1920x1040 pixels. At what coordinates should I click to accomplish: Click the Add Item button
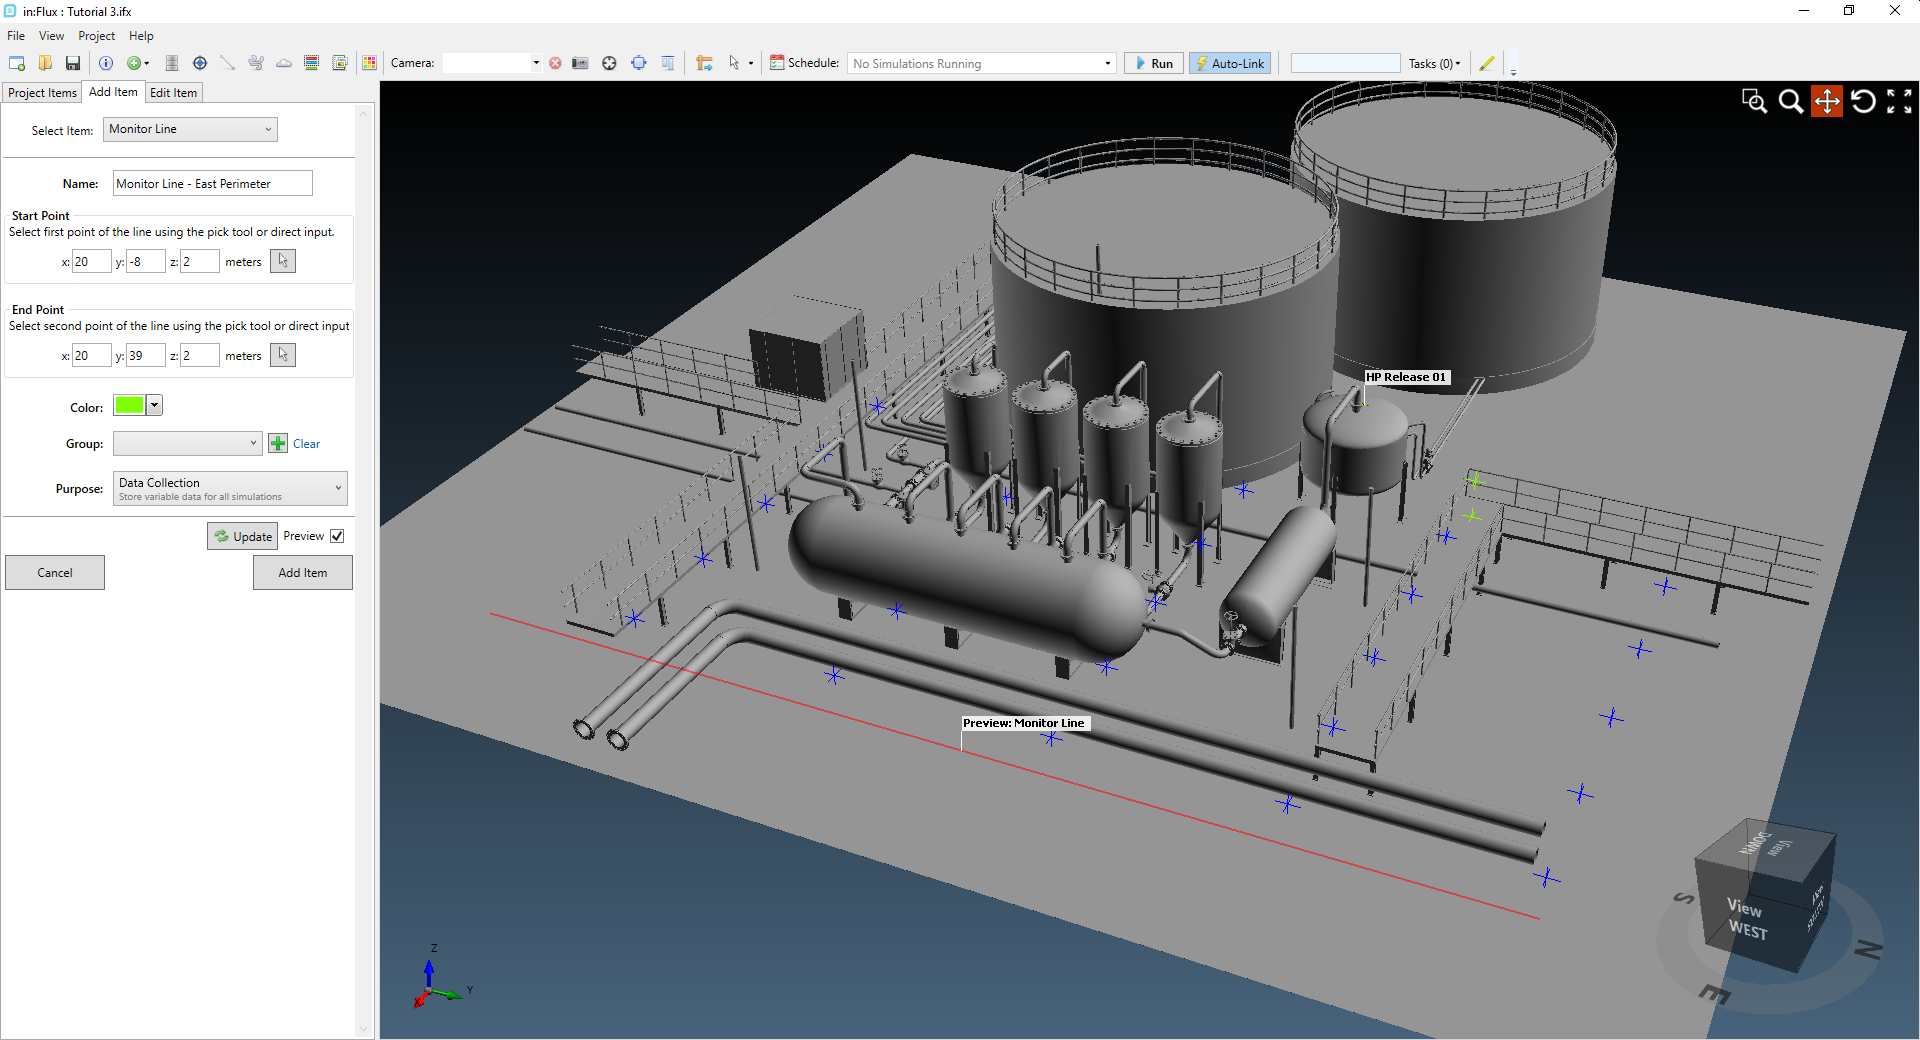pos(303,573)
